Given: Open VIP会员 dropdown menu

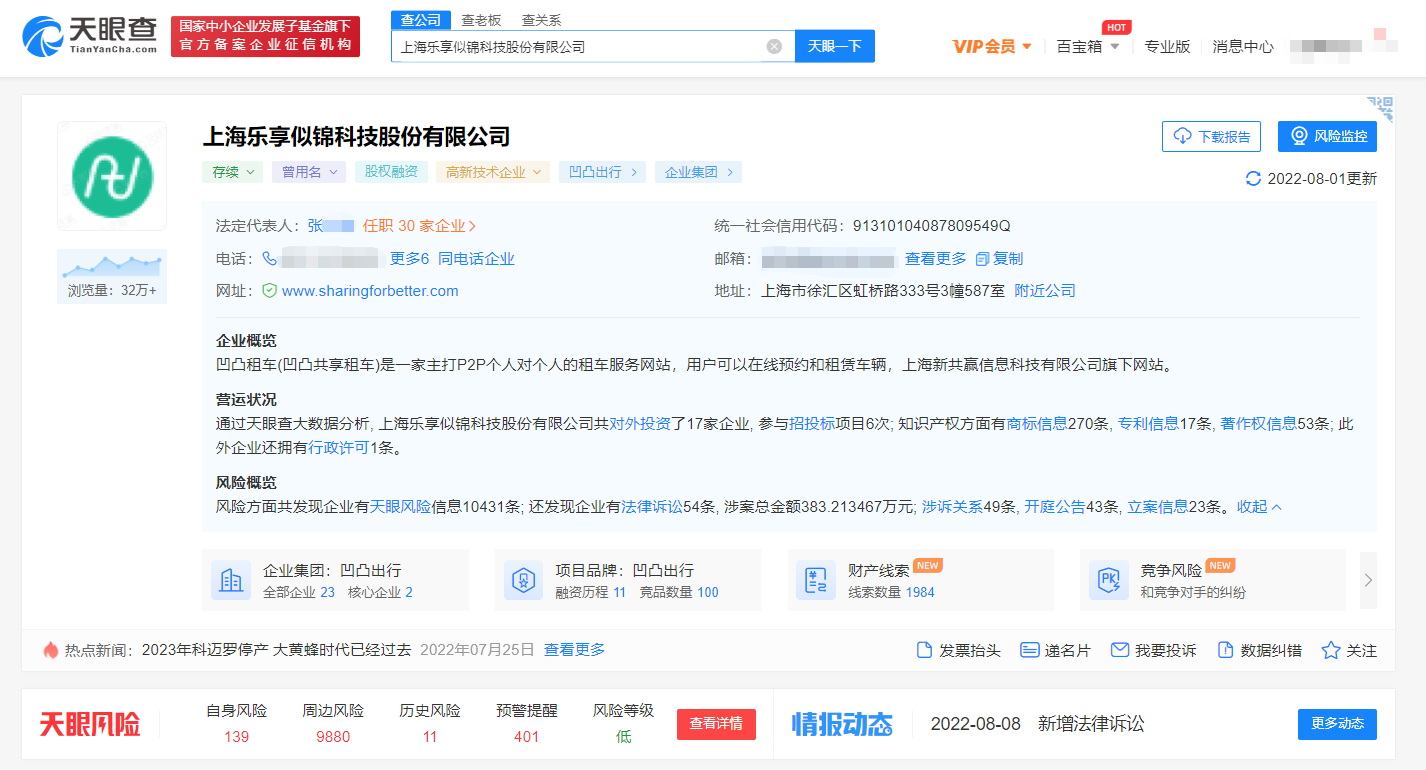Looking at the screenshot, I should pos(992,46).
